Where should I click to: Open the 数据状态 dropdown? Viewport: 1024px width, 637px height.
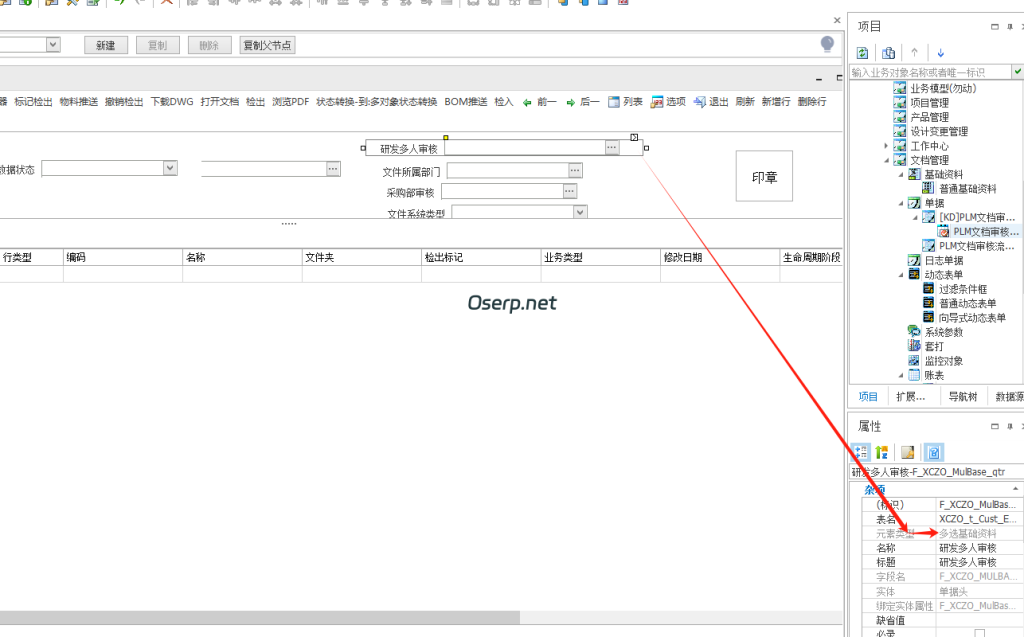coord(170,169)
